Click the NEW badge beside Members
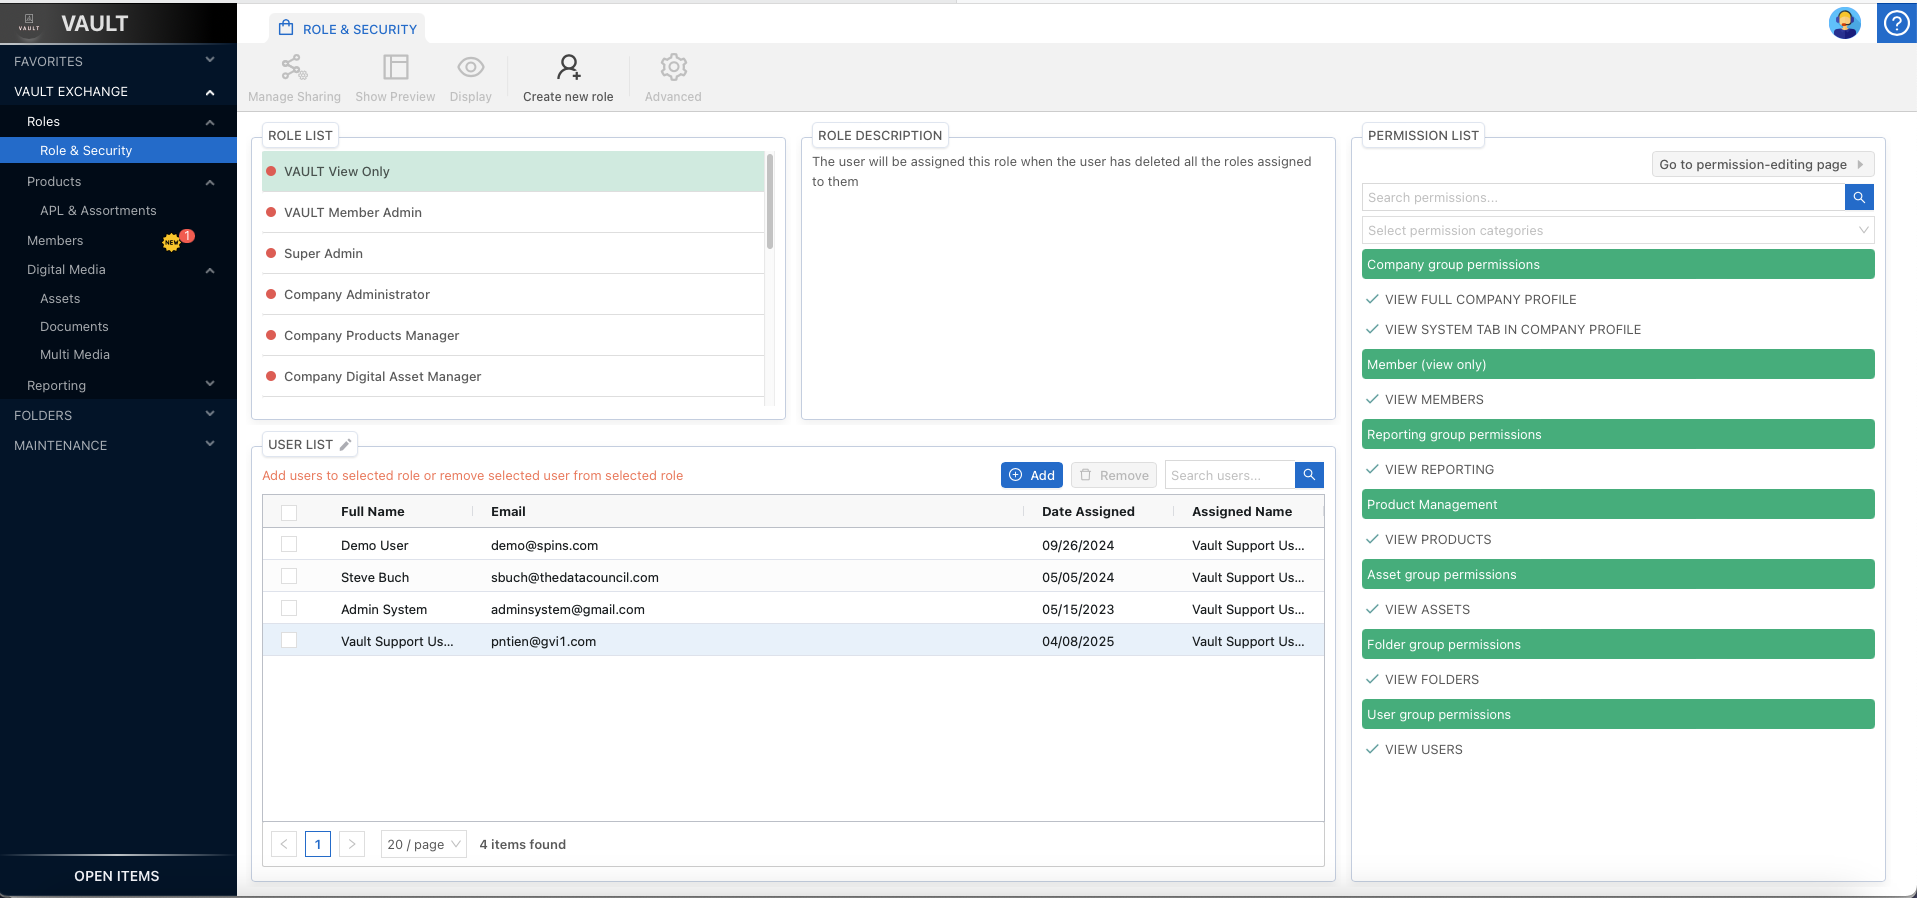Viewport: 1917px width, 898px height. (x=172, y=241)
